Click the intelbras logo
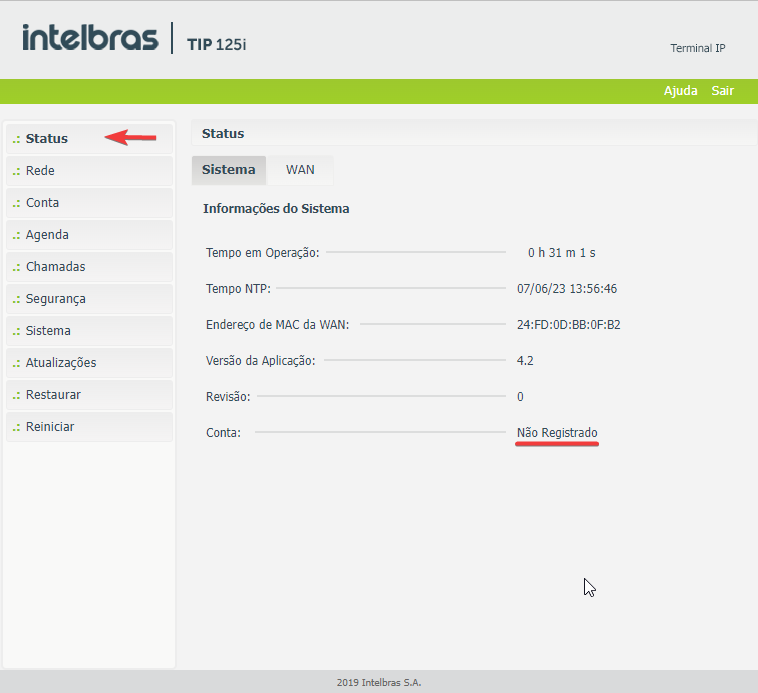 coord(90,38)
